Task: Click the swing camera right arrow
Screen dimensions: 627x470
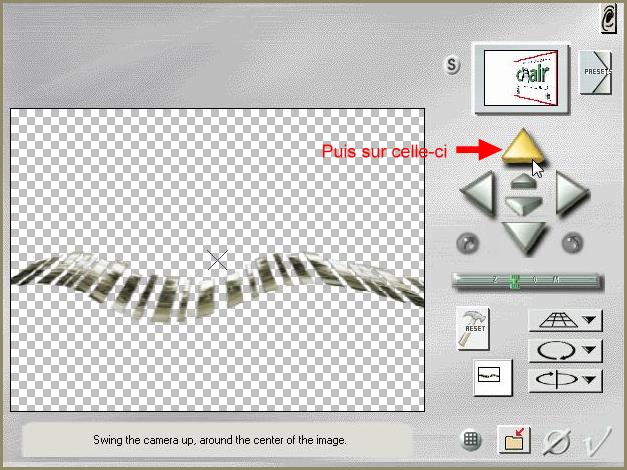Action: (x=569, y=190)
